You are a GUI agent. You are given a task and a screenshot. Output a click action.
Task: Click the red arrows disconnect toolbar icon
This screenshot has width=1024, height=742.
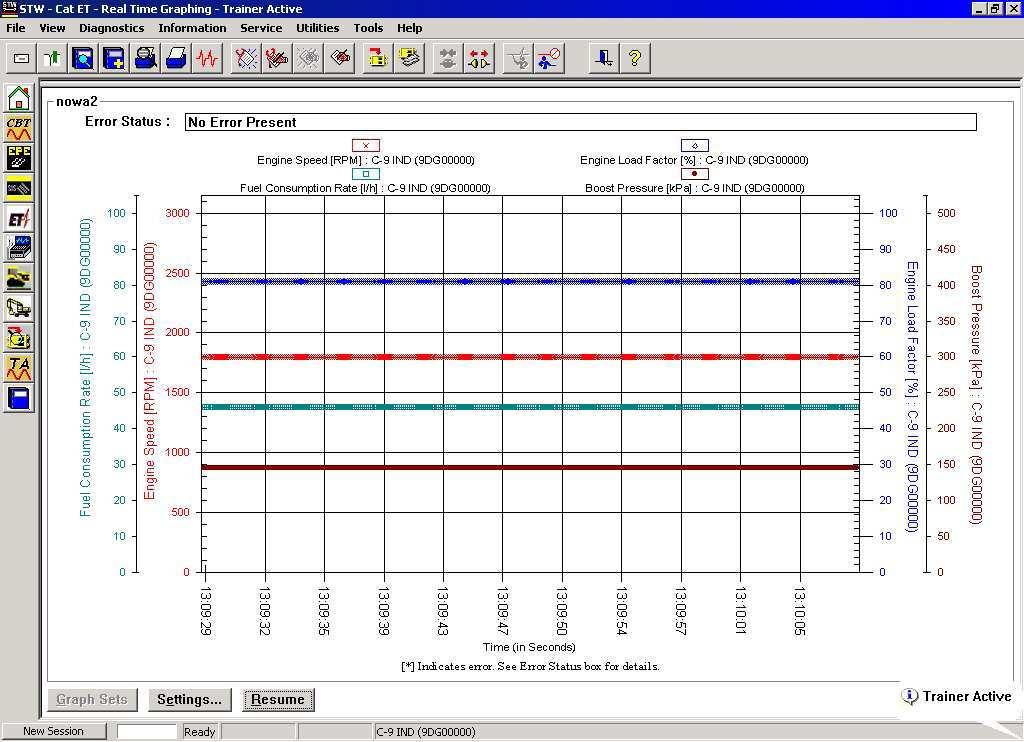click(479, 59)
